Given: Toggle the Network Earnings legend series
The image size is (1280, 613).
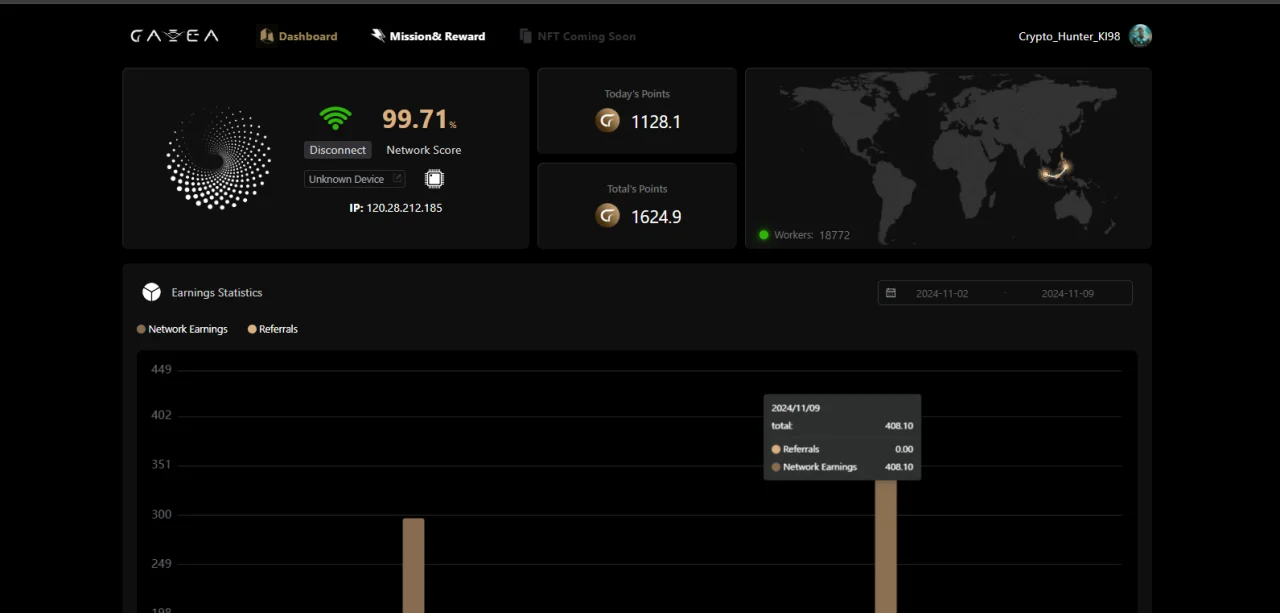Looking at the screenshot, I should 182,329.
